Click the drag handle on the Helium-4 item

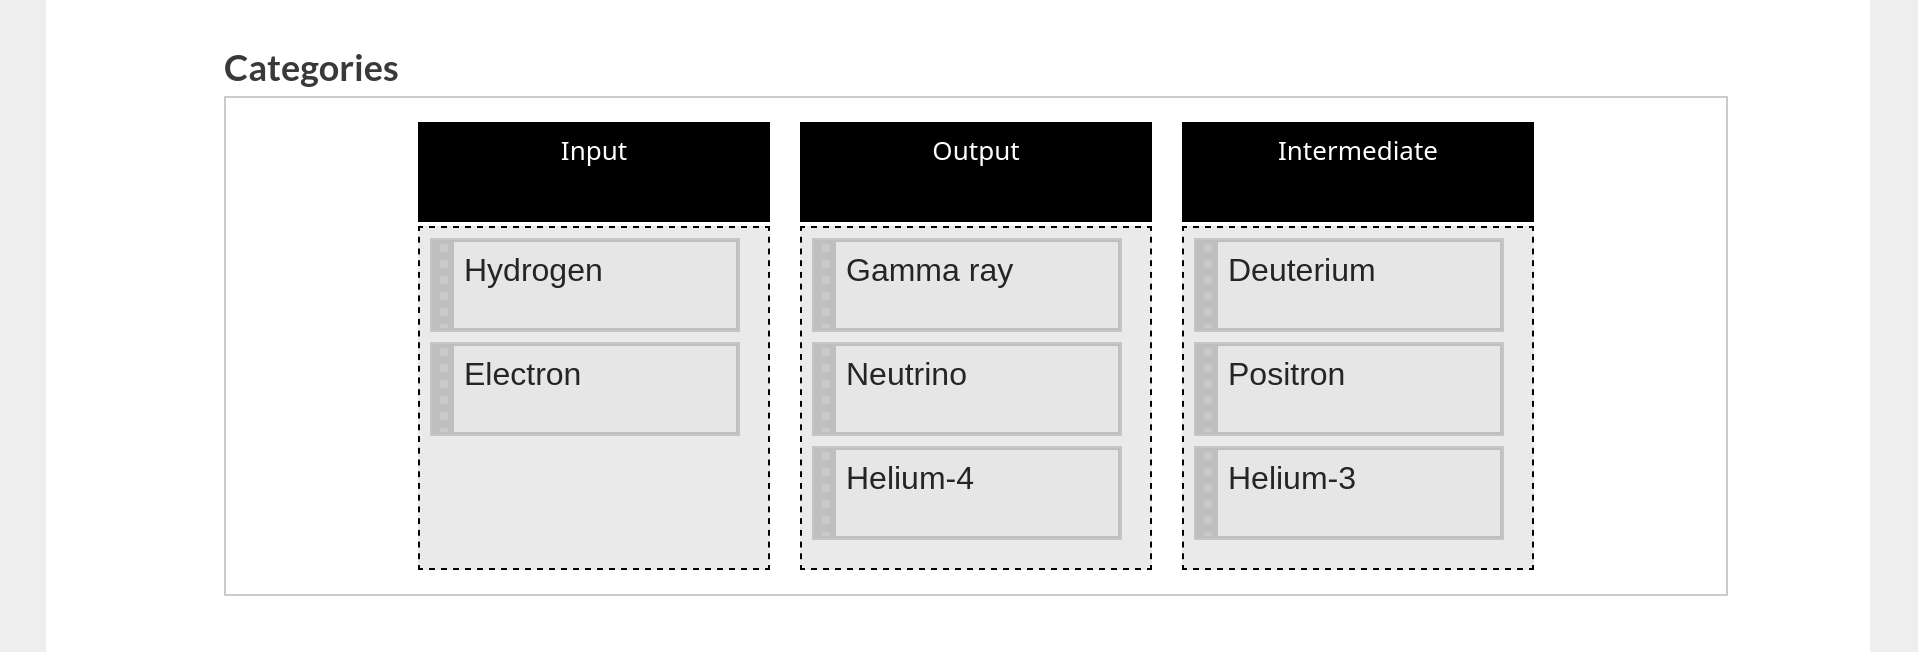tap(826, 493)
